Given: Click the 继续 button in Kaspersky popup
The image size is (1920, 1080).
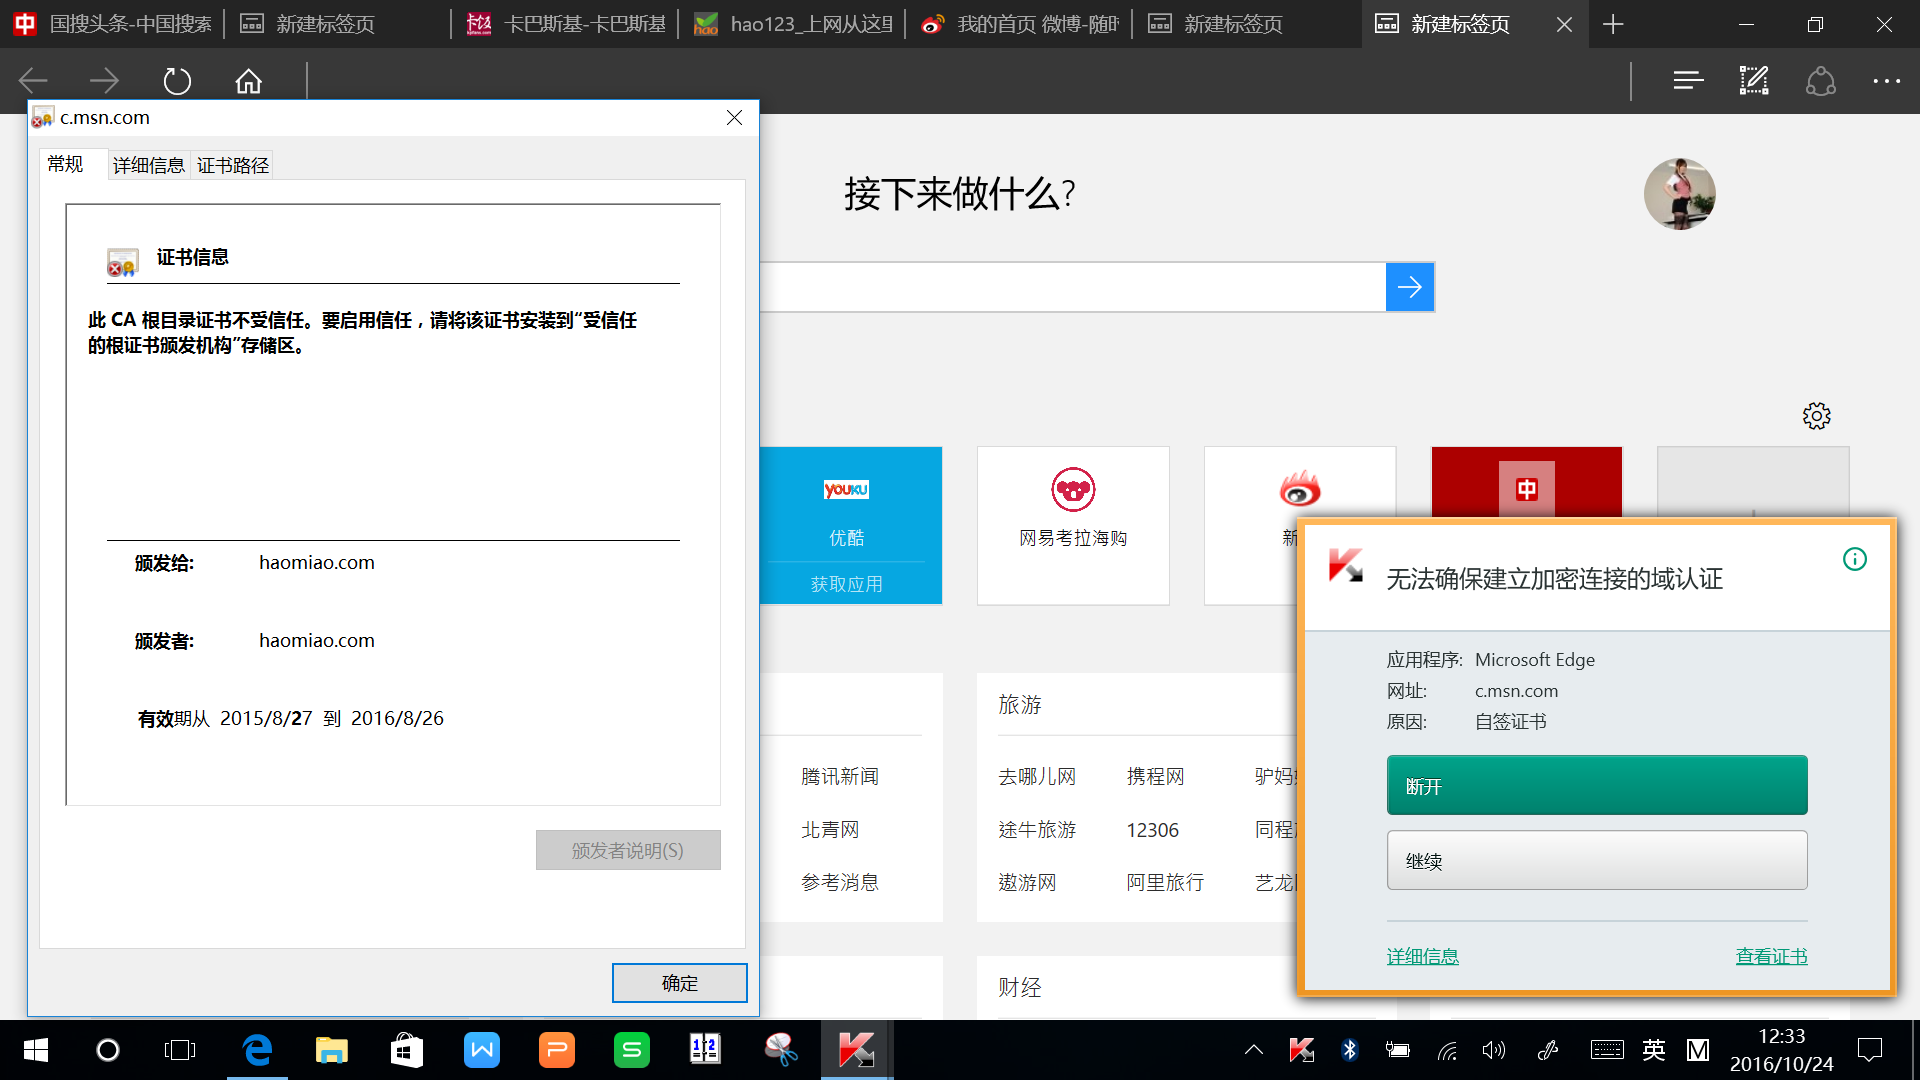Looking at the screenshot, I should point(1597,860).
